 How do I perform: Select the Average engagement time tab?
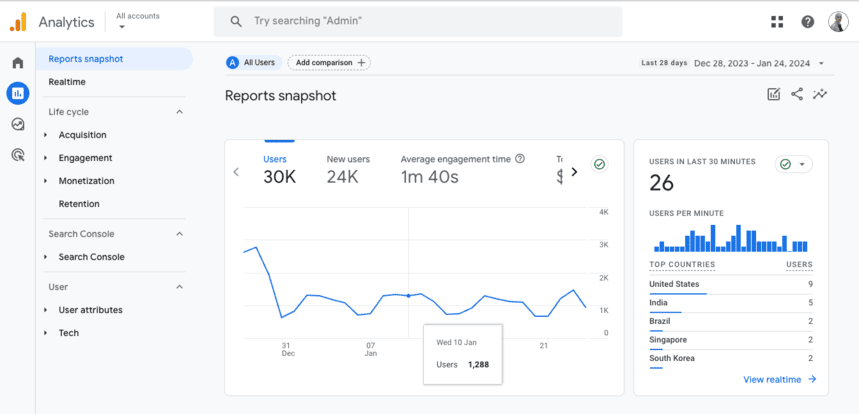(462, 169)
